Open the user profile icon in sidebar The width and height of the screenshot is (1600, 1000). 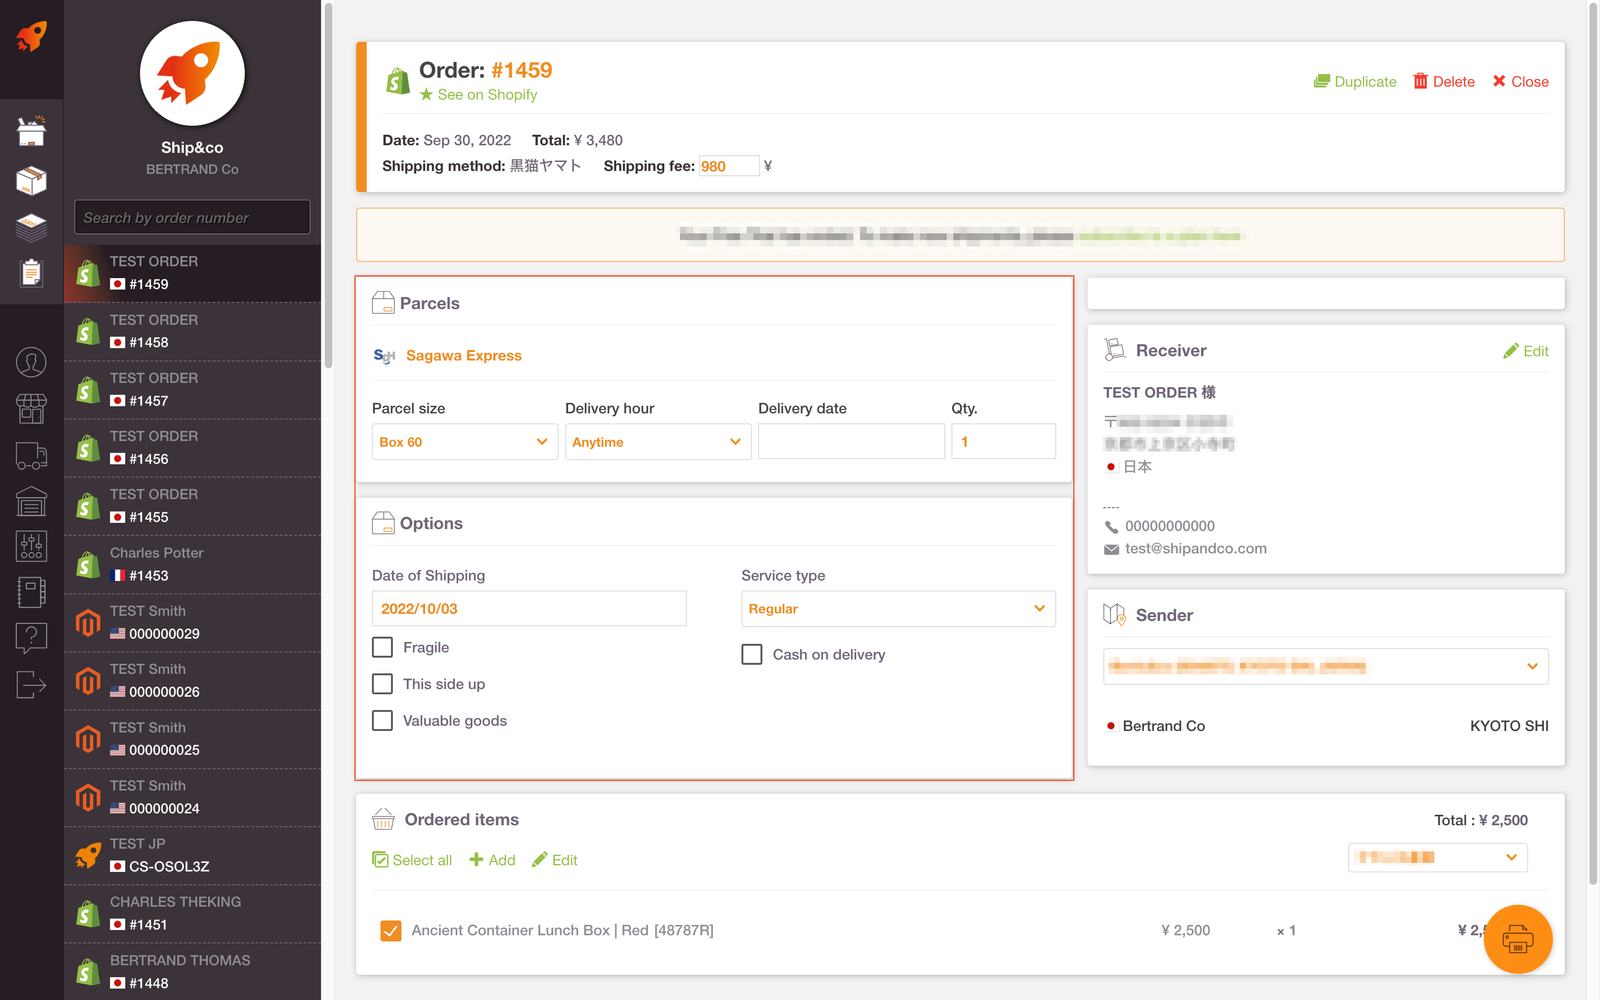click(31, 362)
